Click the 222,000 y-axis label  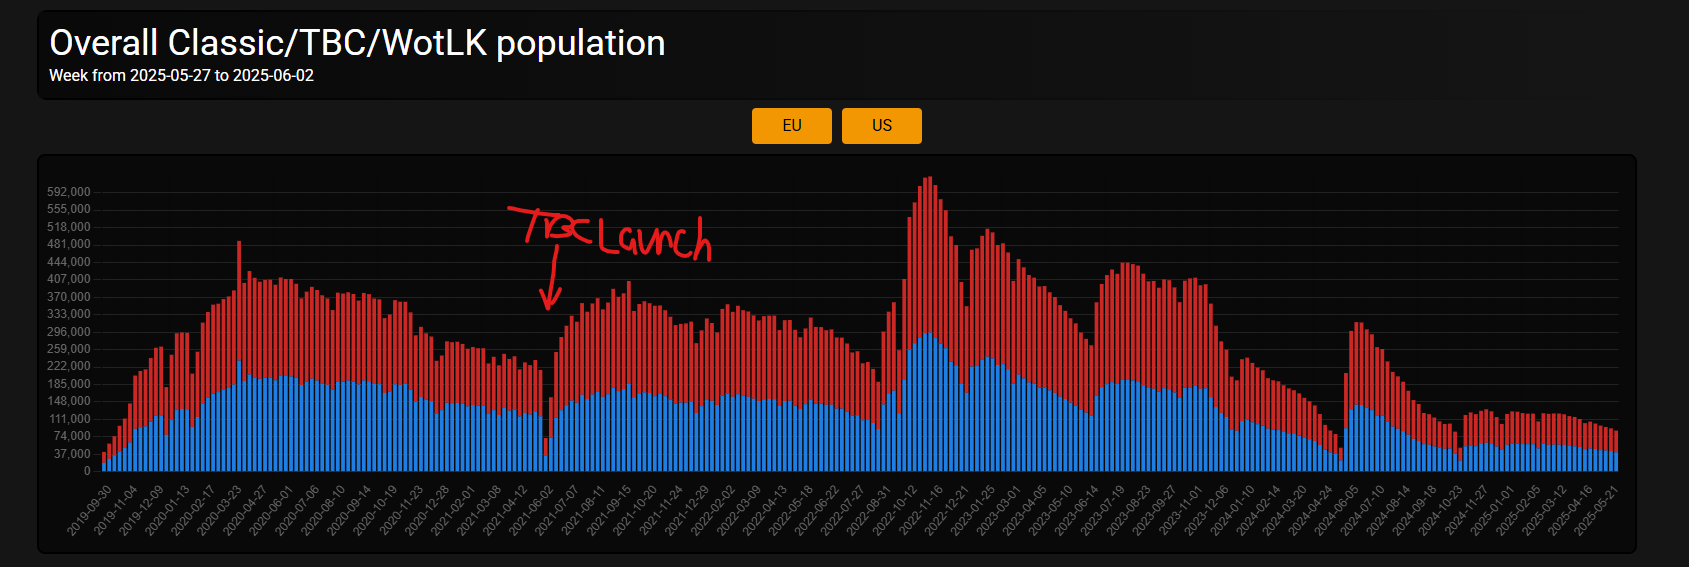pos(68,366)
